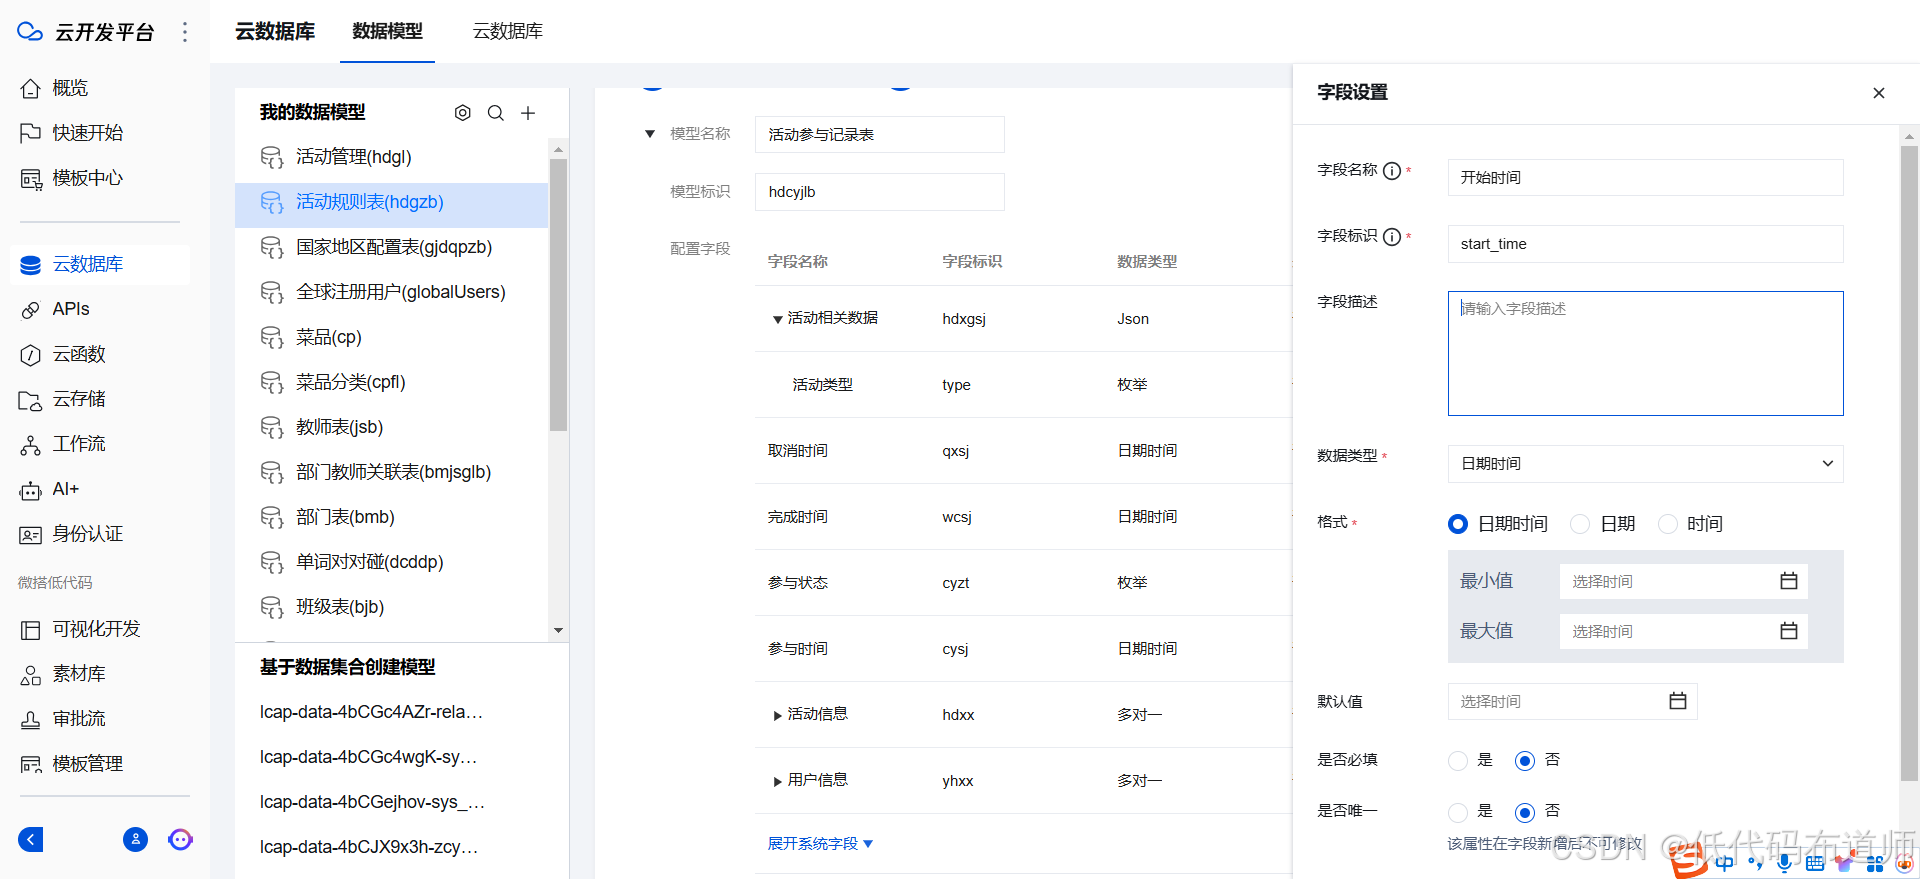Click the 取消时间 field row
Screen dimensions: 1920x879
(x=1023, y=451)
